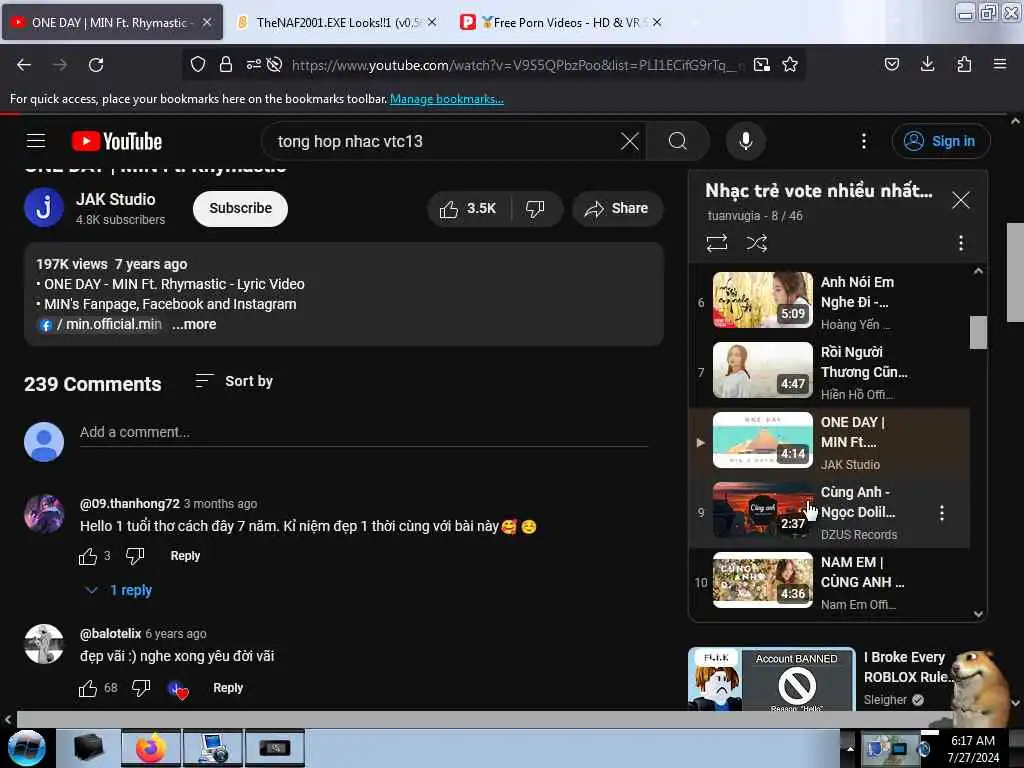The height and width of the screenshot is (768, 1024).
Task: Expand 1 reply under thanhong72 comment
Action: pyautogui.click(x=120, y=590)
